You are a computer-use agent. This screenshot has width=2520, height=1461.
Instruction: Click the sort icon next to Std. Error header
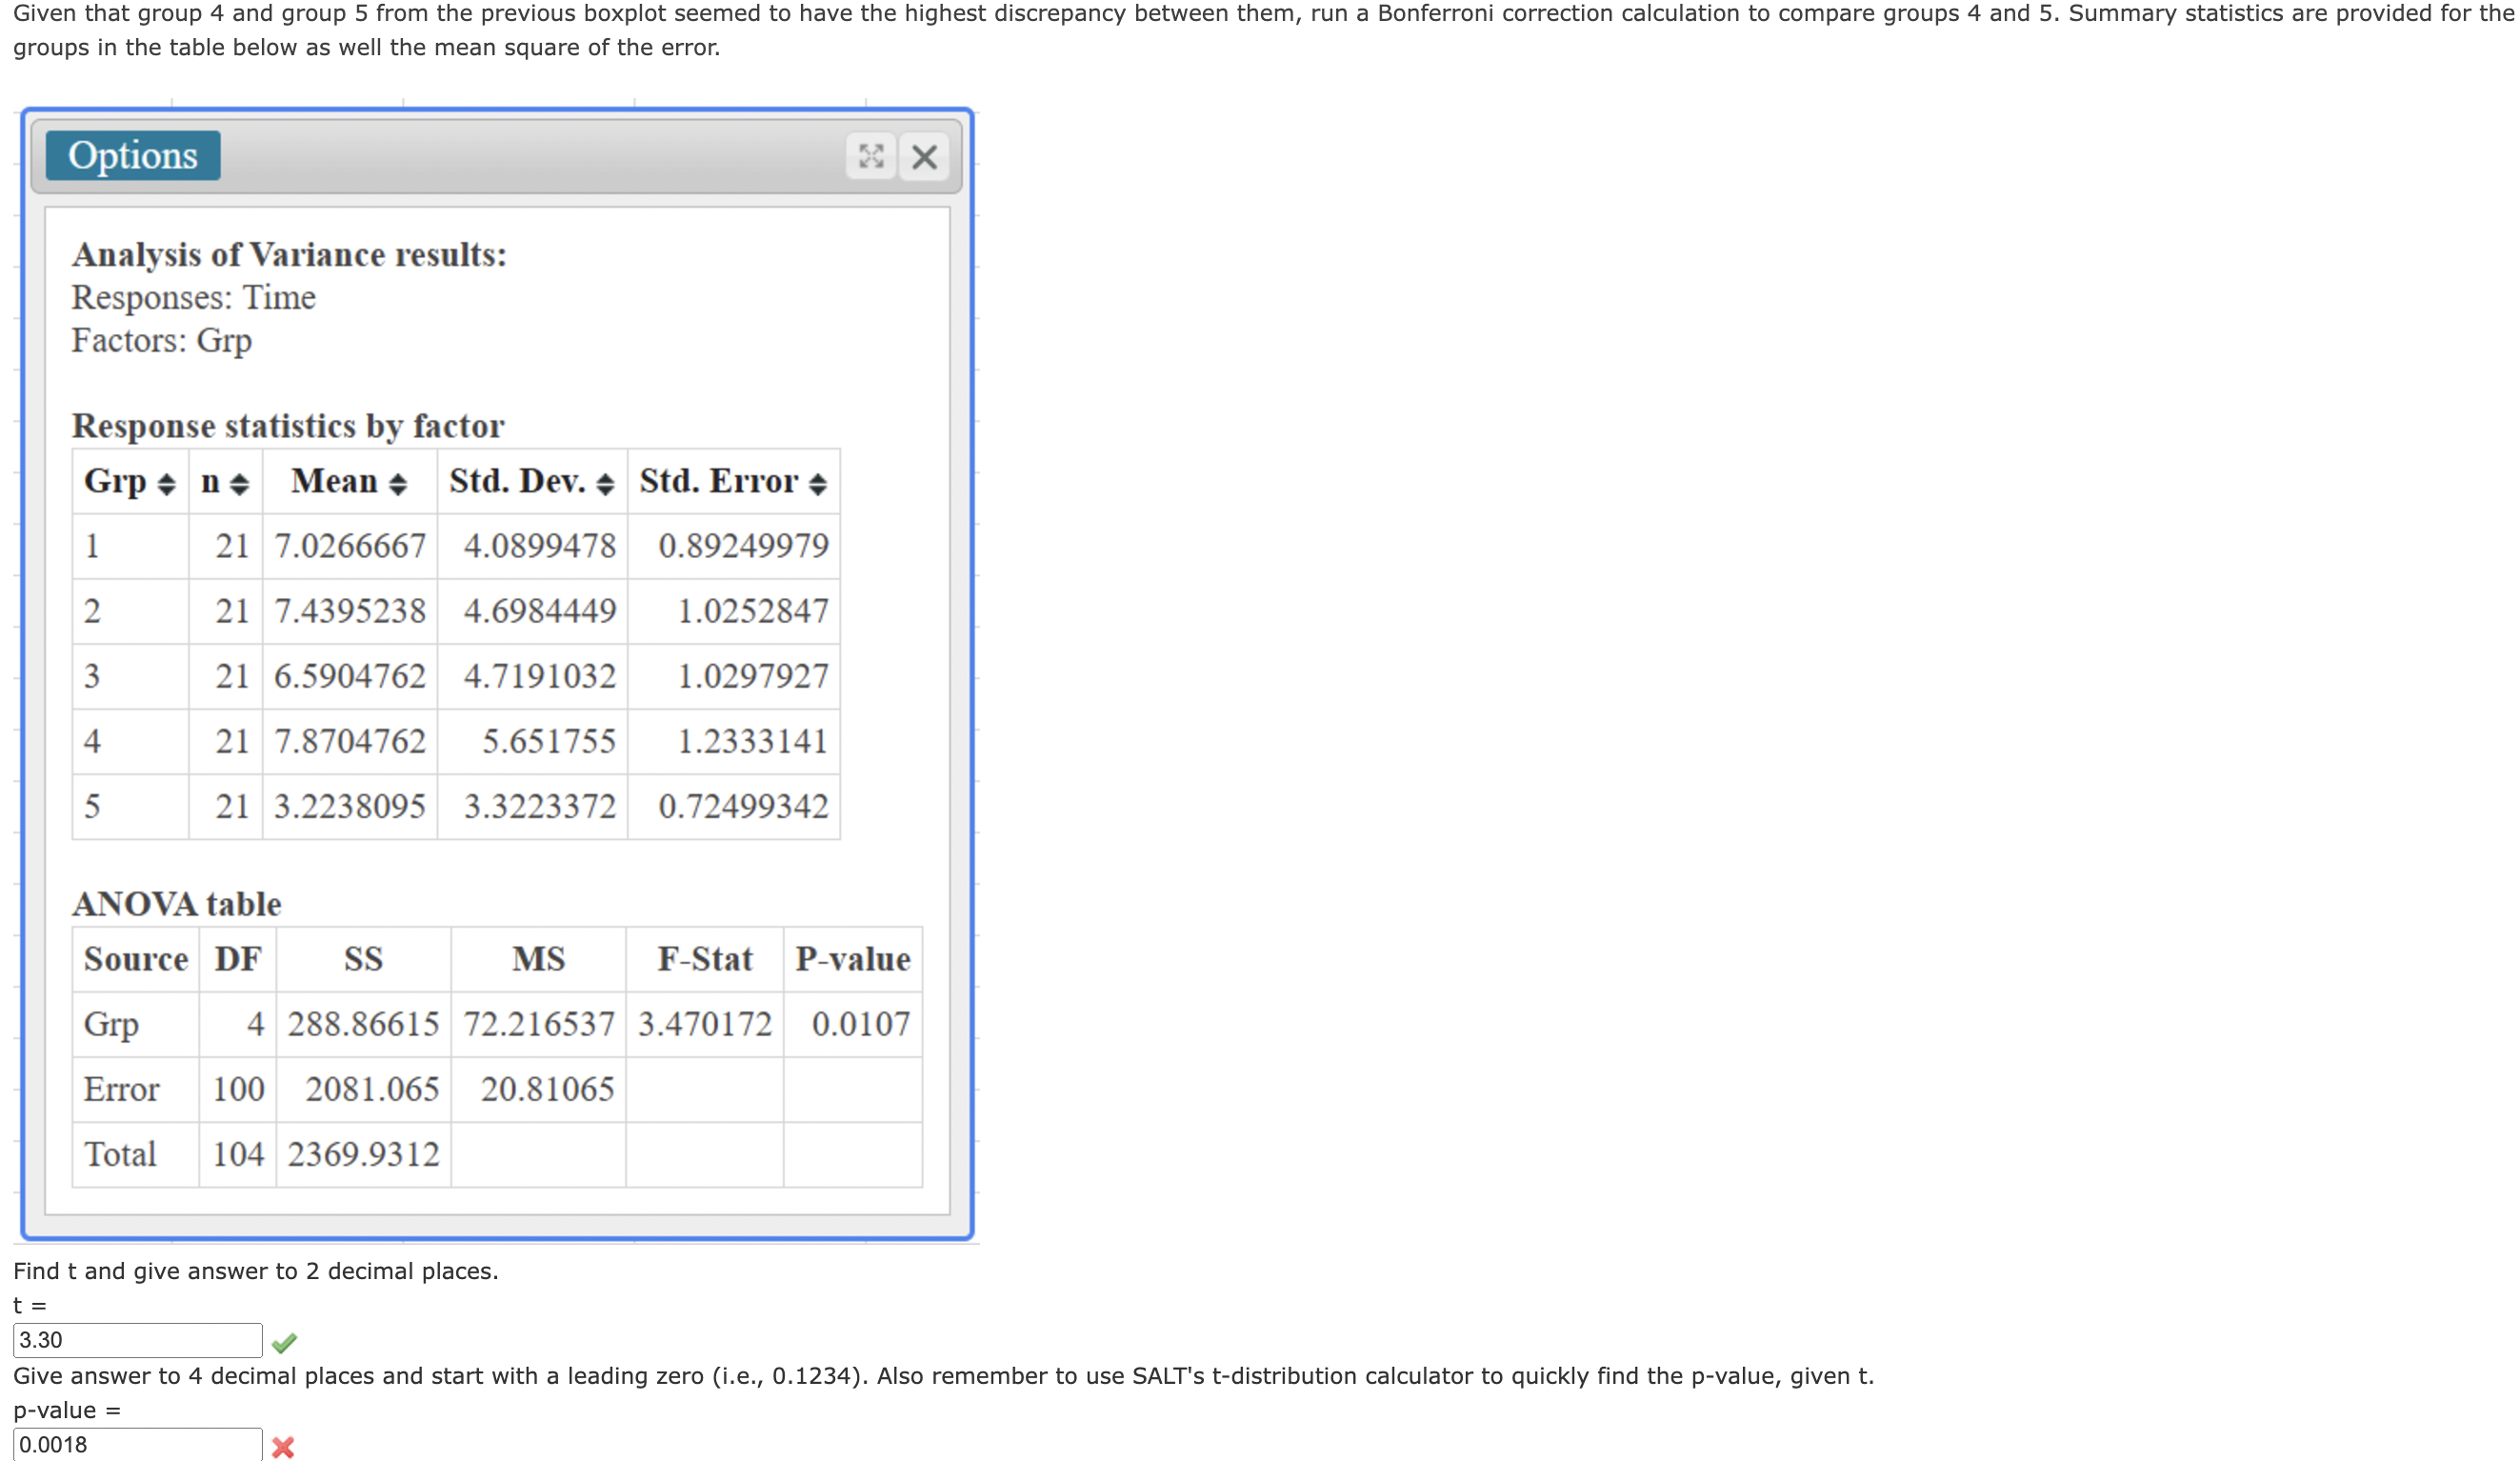point(820,483)
